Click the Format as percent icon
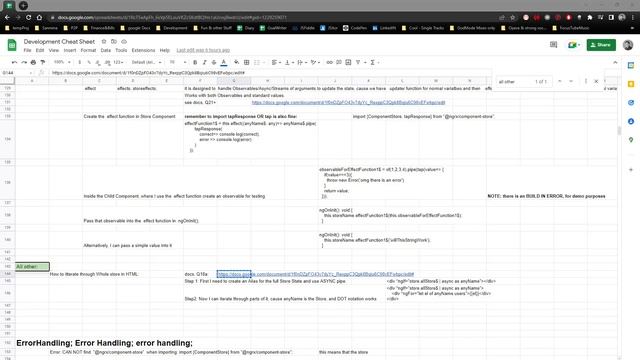The height and width of the screenshot is (360, 640). tap(89, 62)
